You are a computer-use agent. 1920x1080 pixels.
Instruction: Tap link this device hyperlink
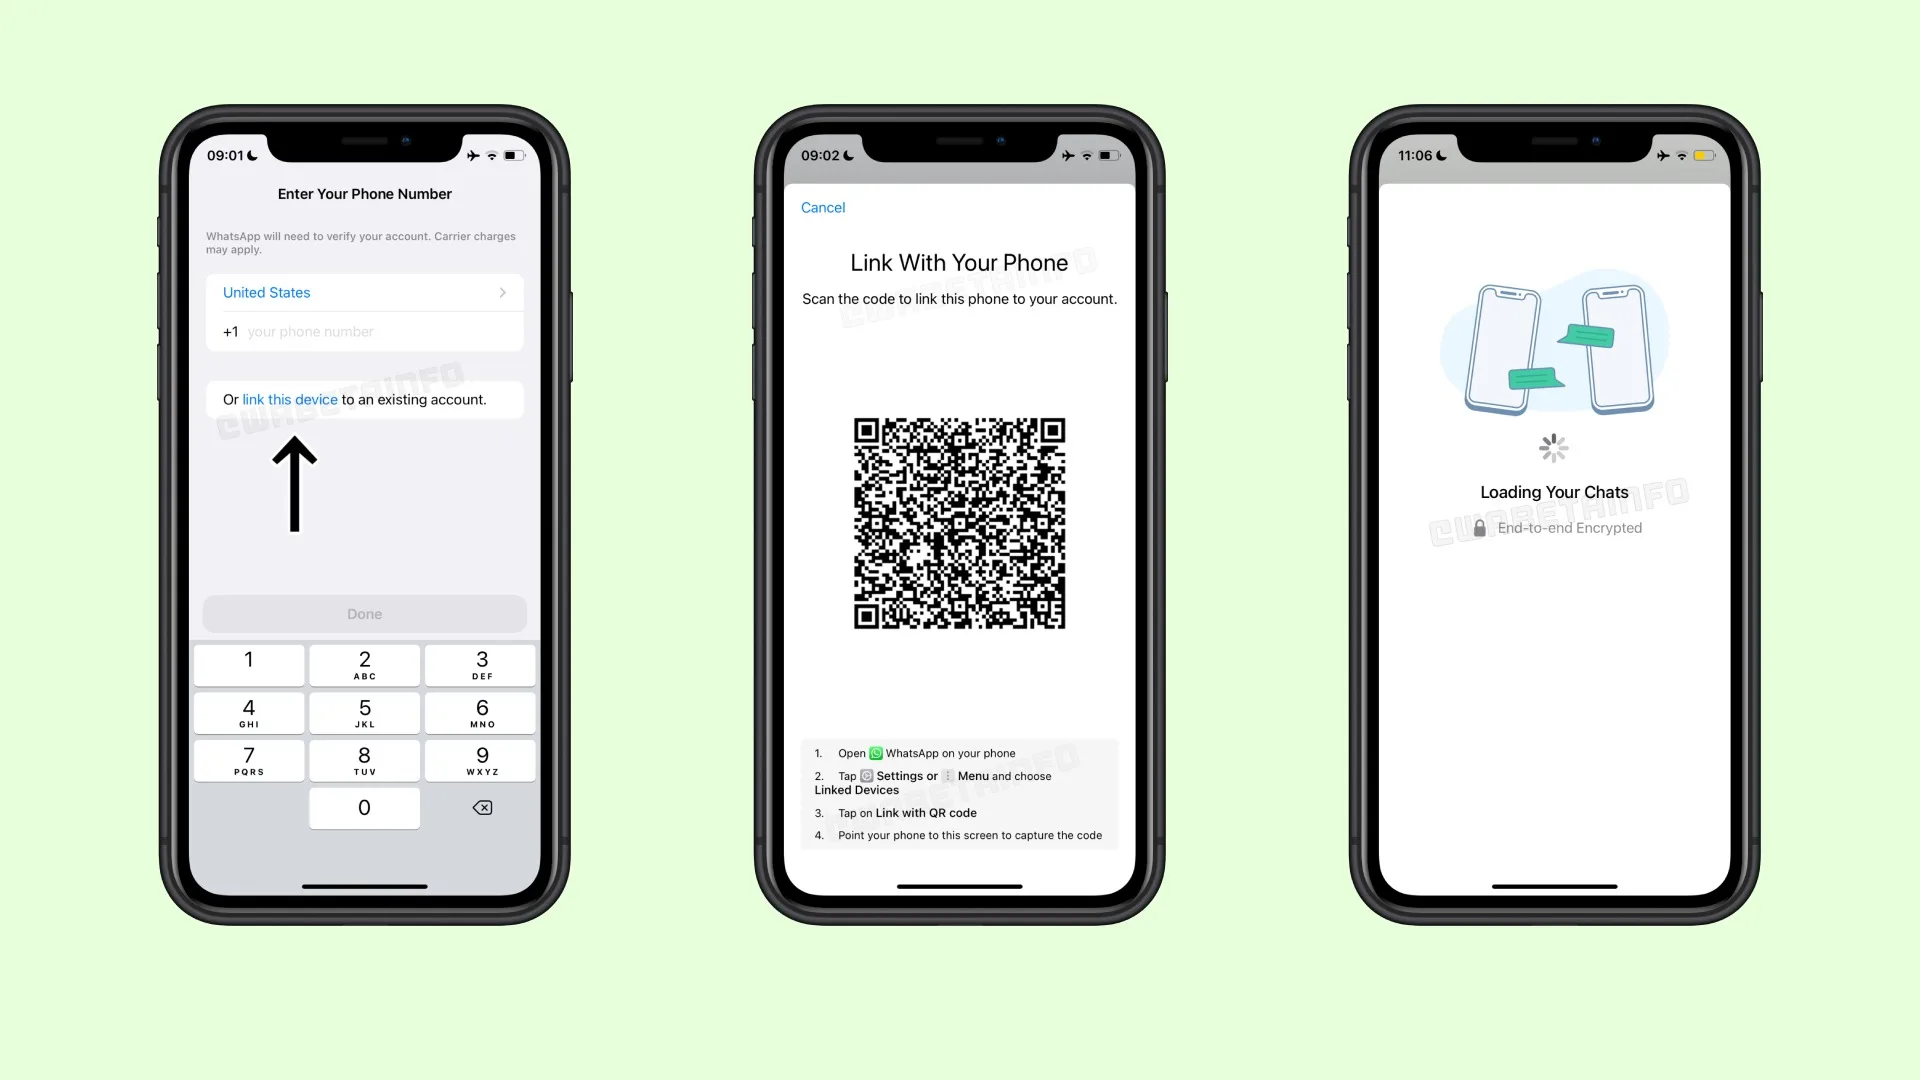290,400
